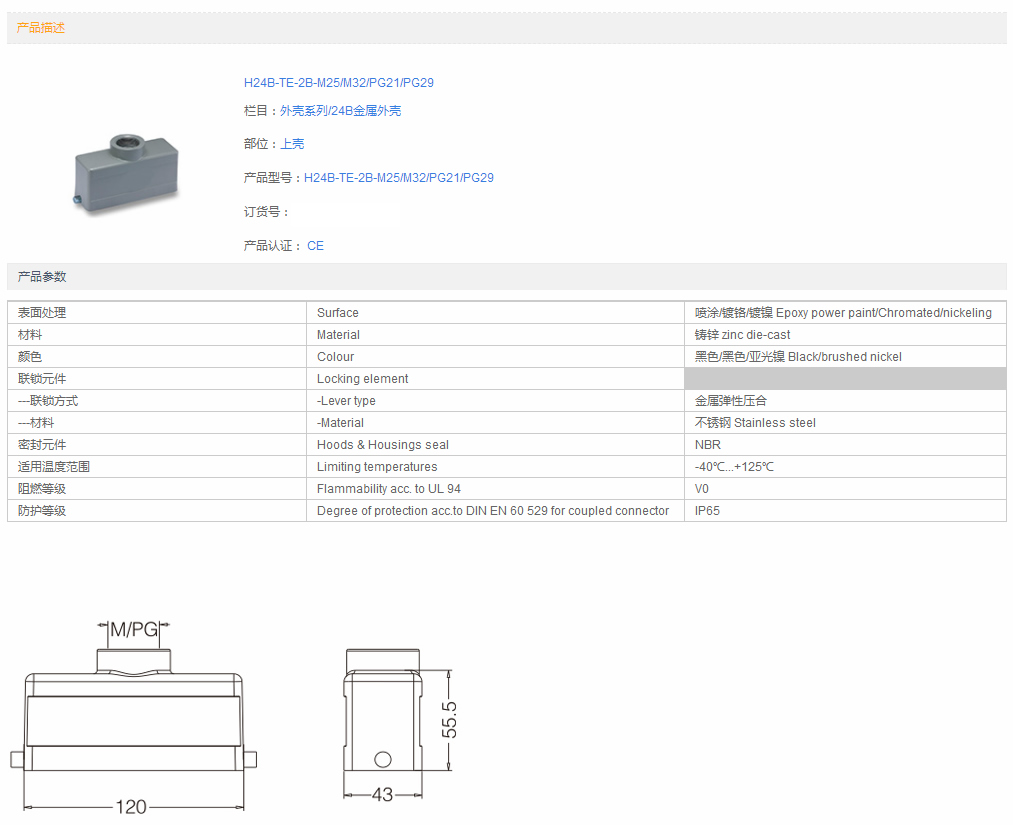Click the M/PG label on the drawing
This screenshot has width=1013, height=825.
[134, 630]
